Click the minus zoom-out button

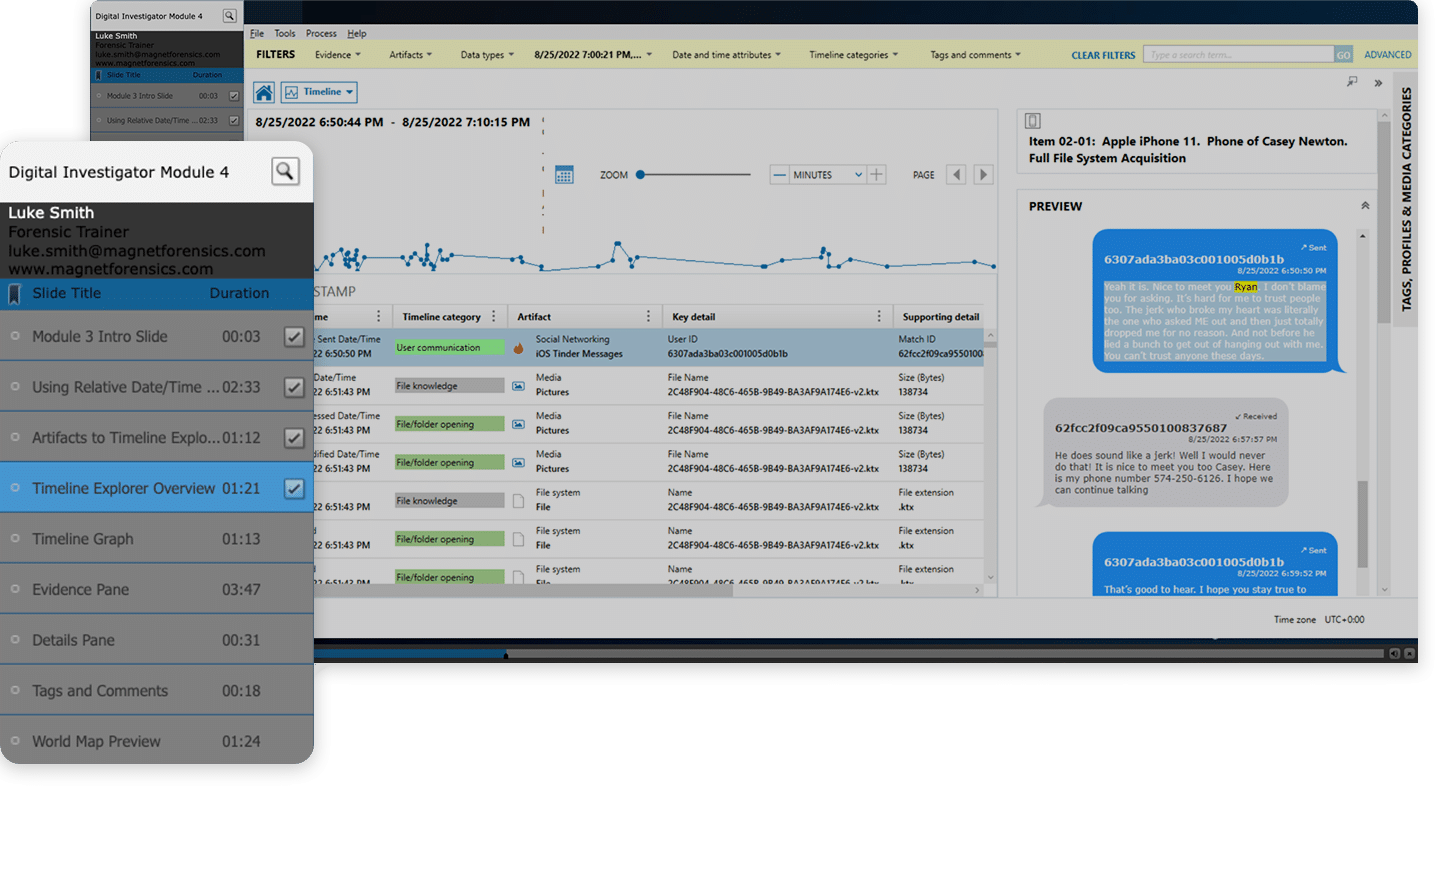click(780, 174)
